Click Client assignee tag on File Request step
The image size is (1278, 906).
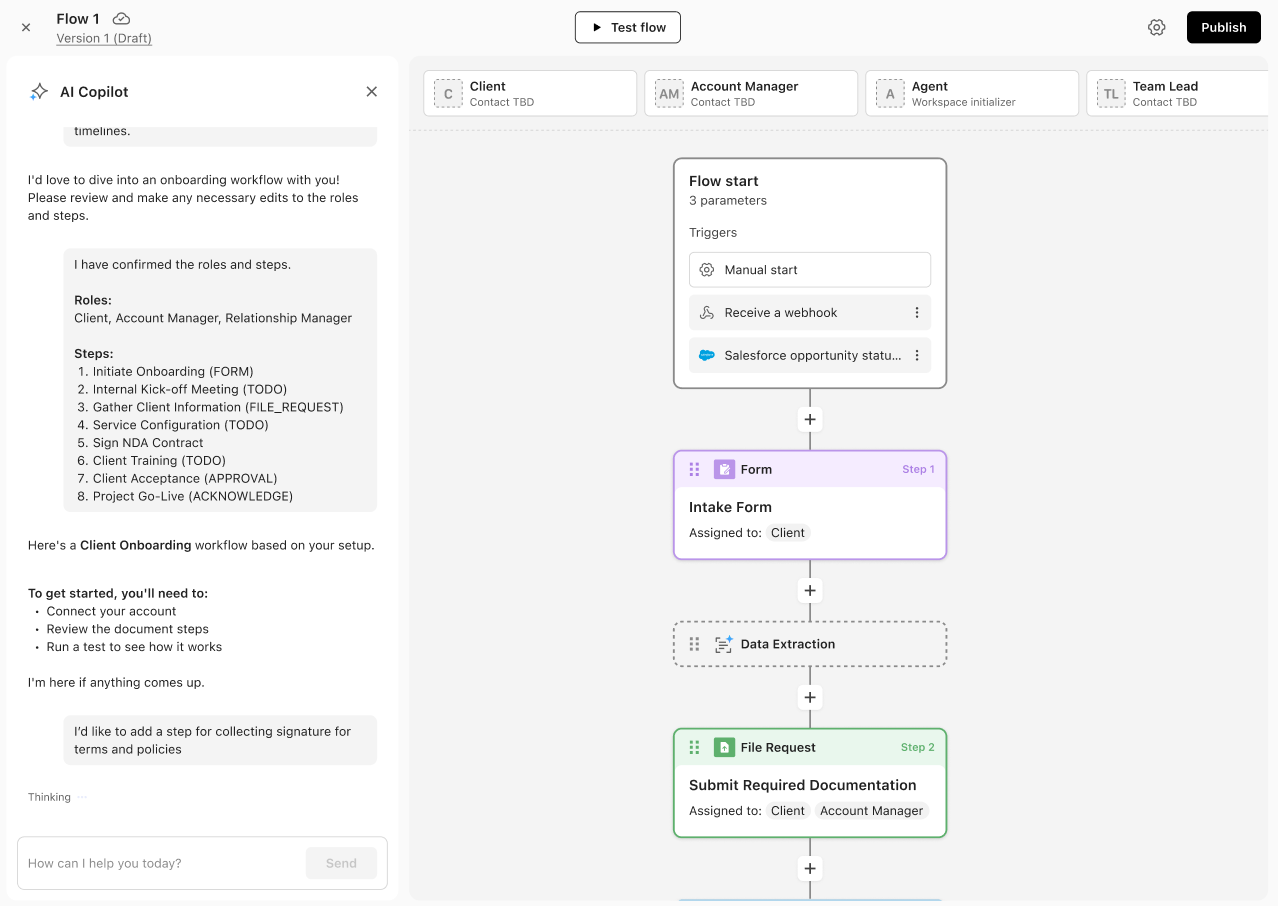(788, 811)
